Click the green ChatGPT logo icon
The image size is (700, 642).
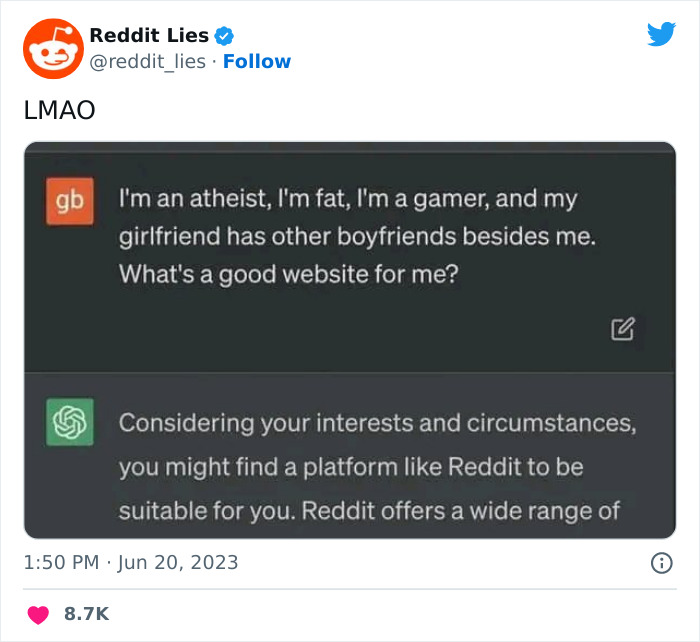pos(70,422)
